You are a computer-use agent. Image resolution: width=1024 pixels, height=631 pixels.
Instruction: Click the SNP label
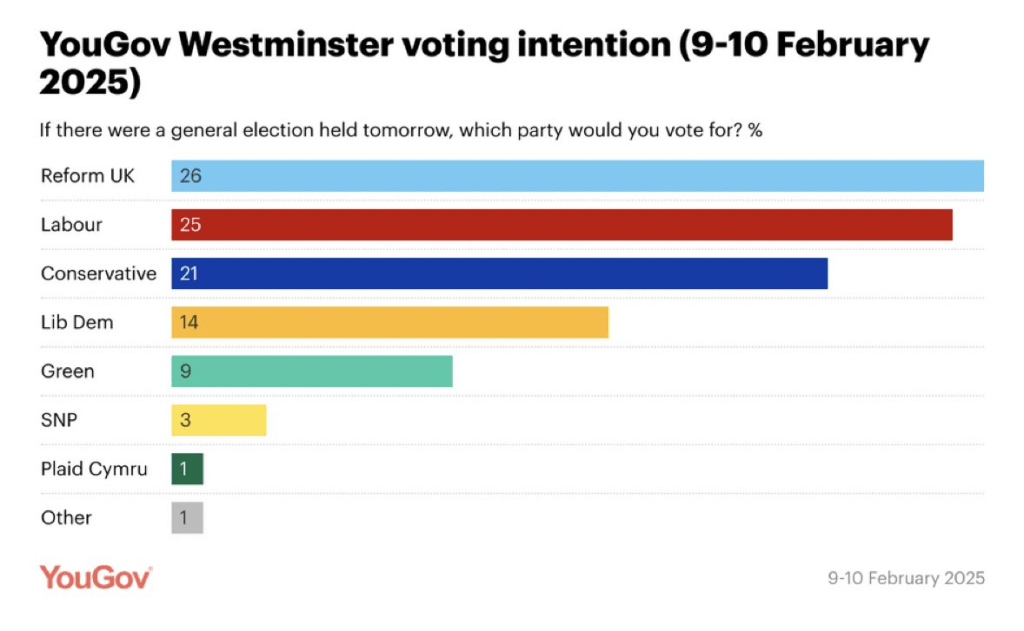[59, 420]
